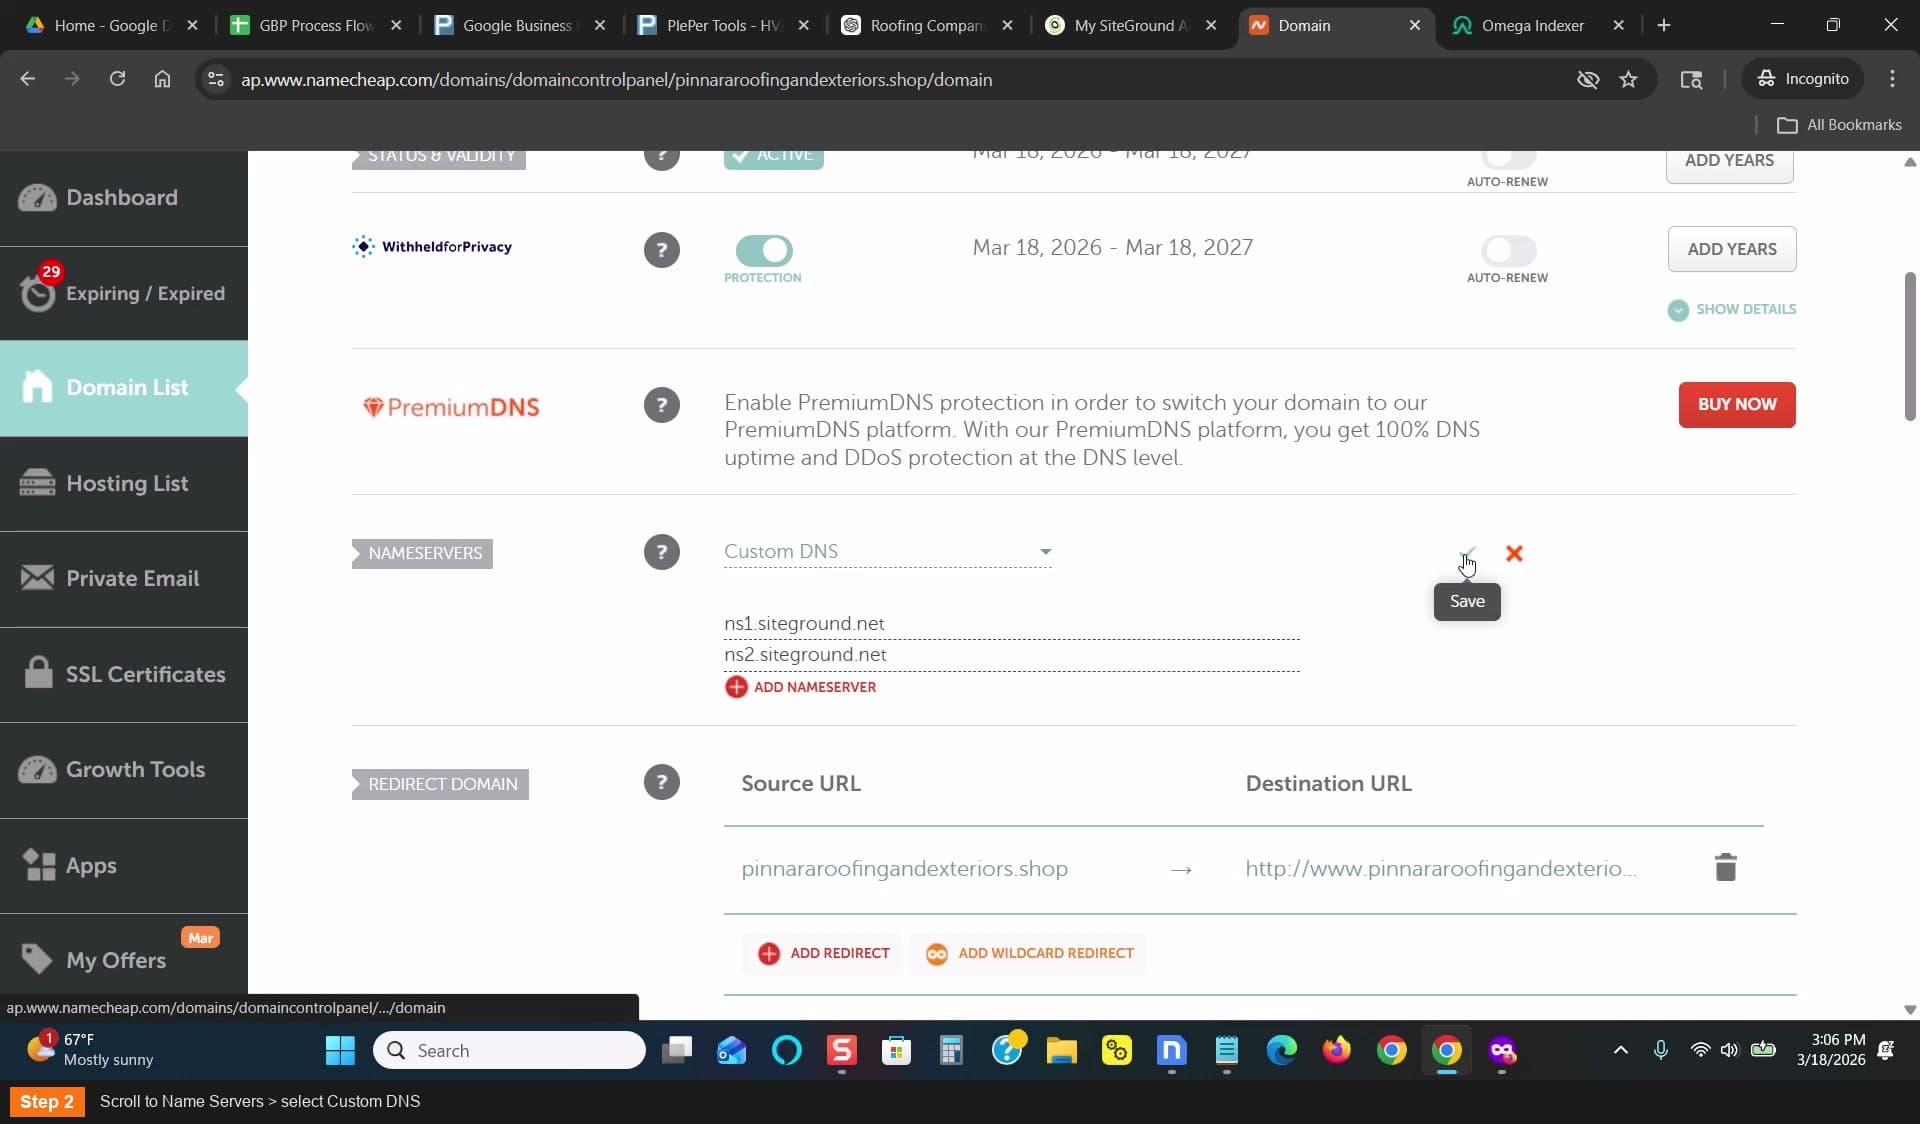Click the plus icon of ADD NAMESERVER
The height and width of the screenshot is (1124, 1920).
point(736,687)
